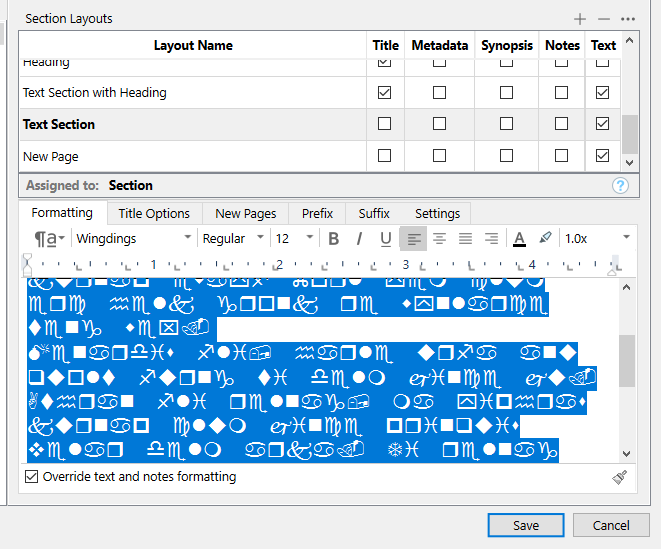
Task: Open section layouts more options menu
Action: 628,19
